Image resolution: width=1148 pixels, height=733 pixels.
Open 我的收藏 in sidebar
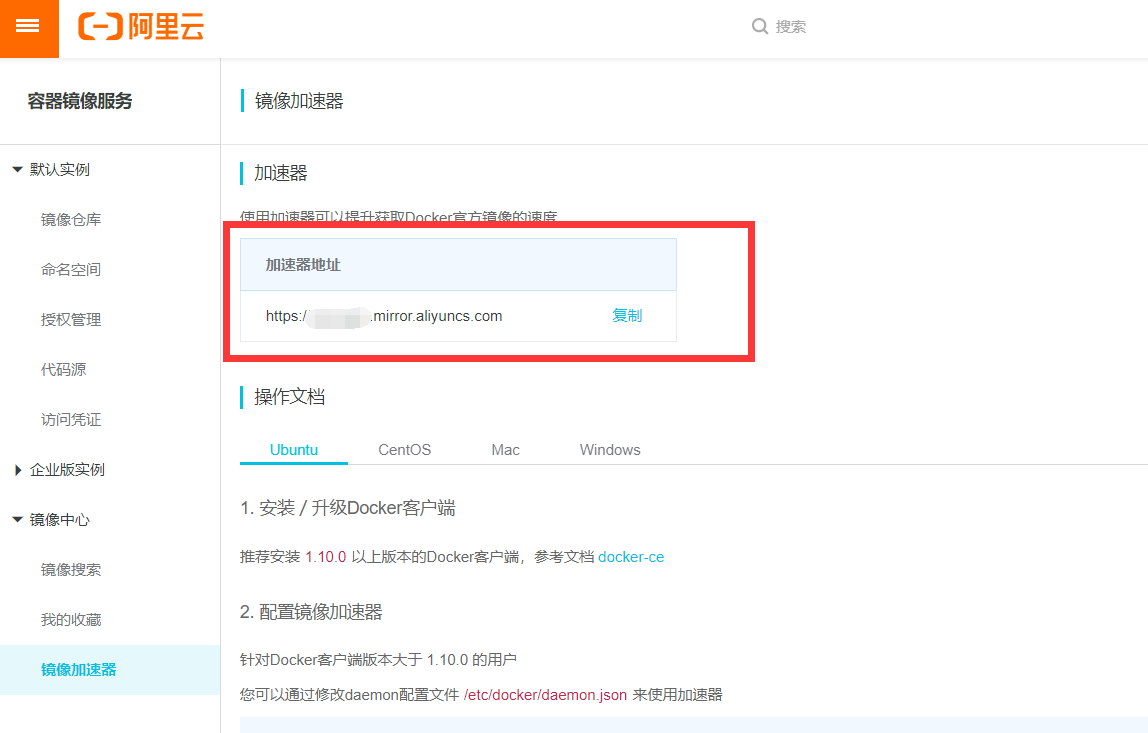(71, 619)
